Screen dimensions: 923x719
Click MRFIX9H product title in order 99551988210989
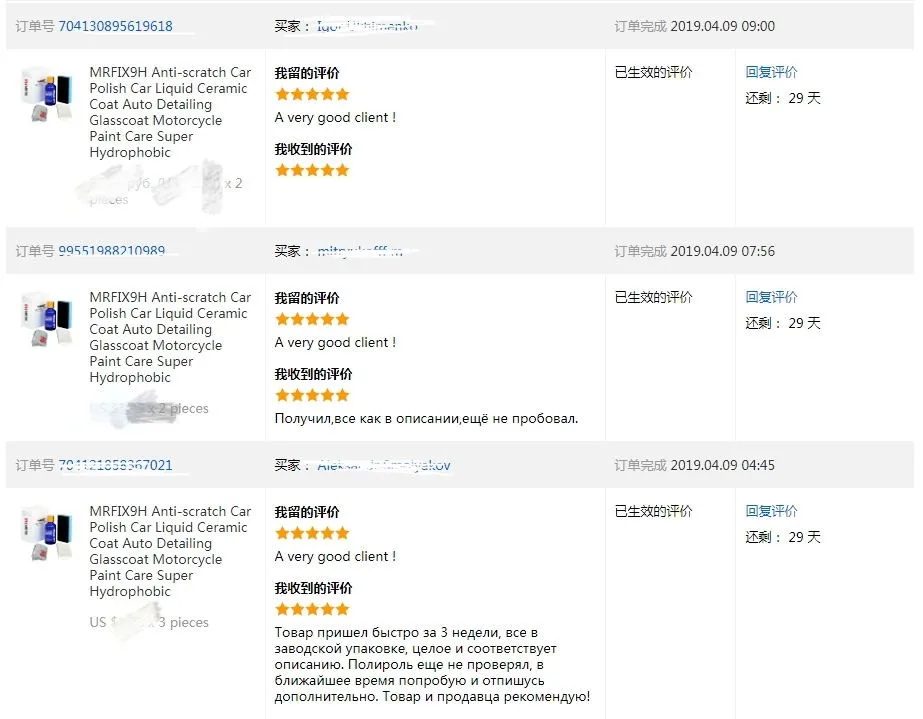[x=169, y=337]
